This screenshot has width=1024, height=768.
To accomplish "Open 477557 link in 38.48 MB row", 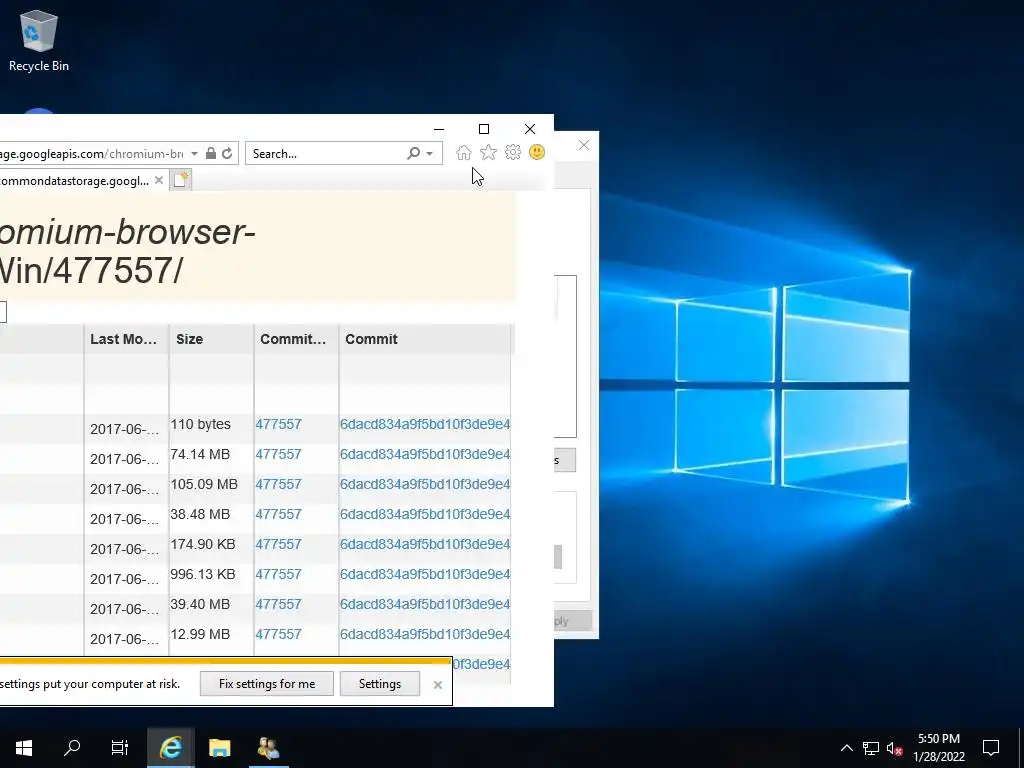I will 278,514.
